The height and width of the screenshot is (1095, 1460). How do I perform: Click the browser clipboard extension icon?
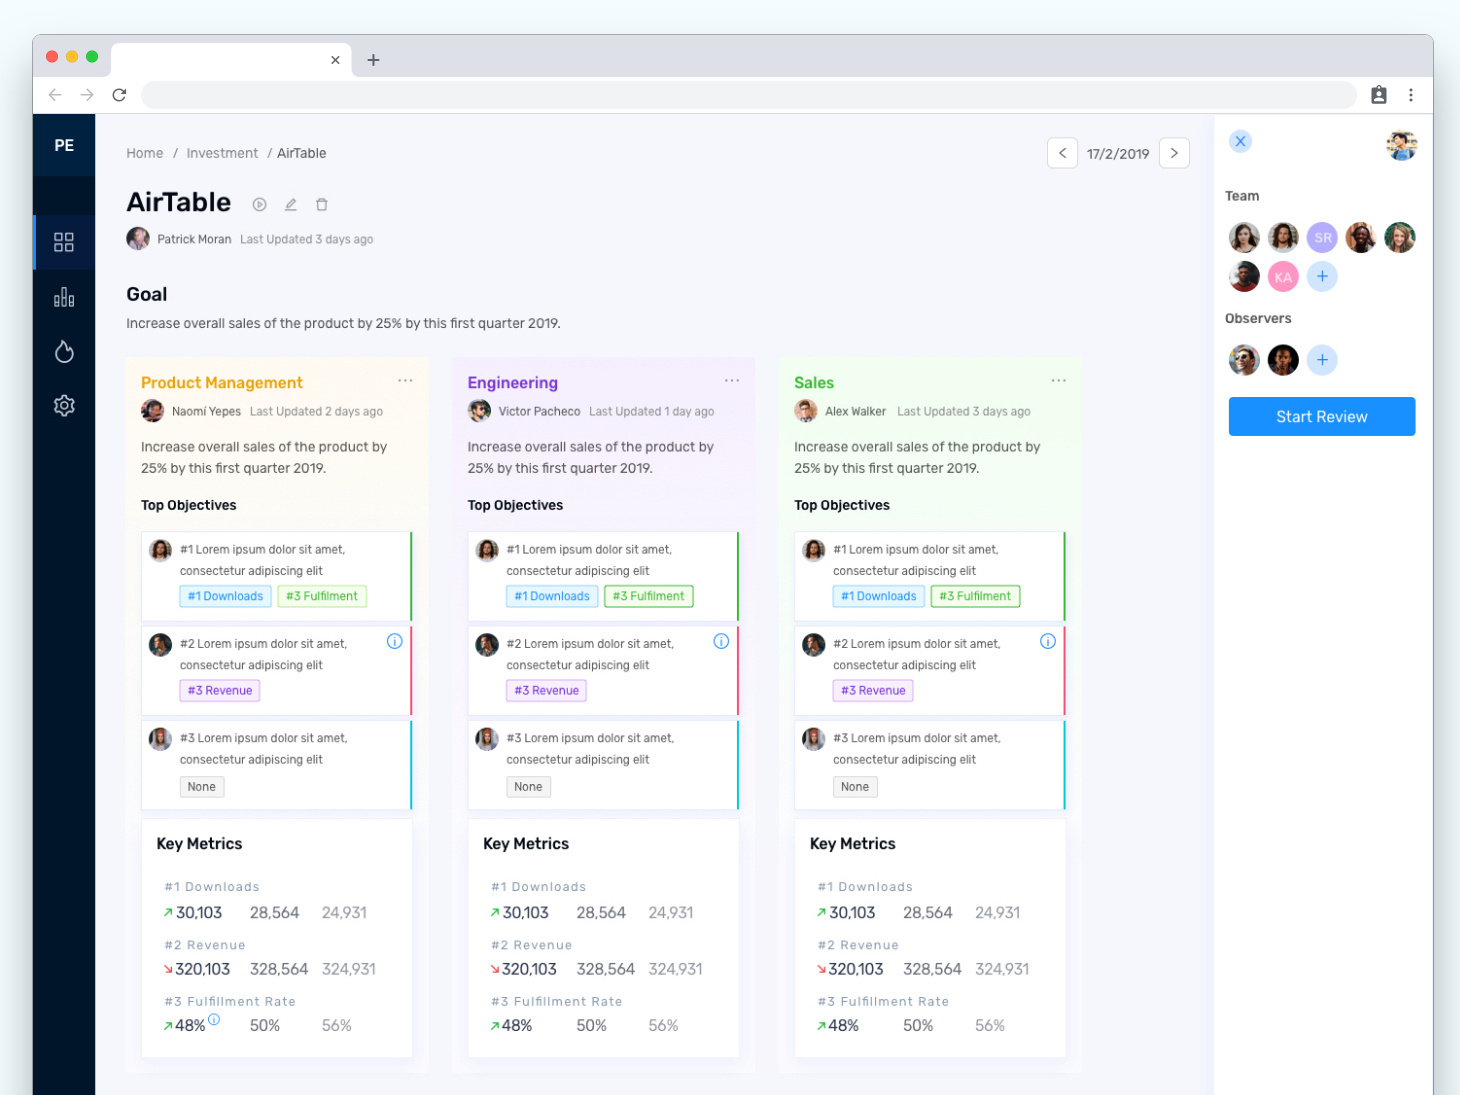pyautogui.click(x=1379, y=95)
